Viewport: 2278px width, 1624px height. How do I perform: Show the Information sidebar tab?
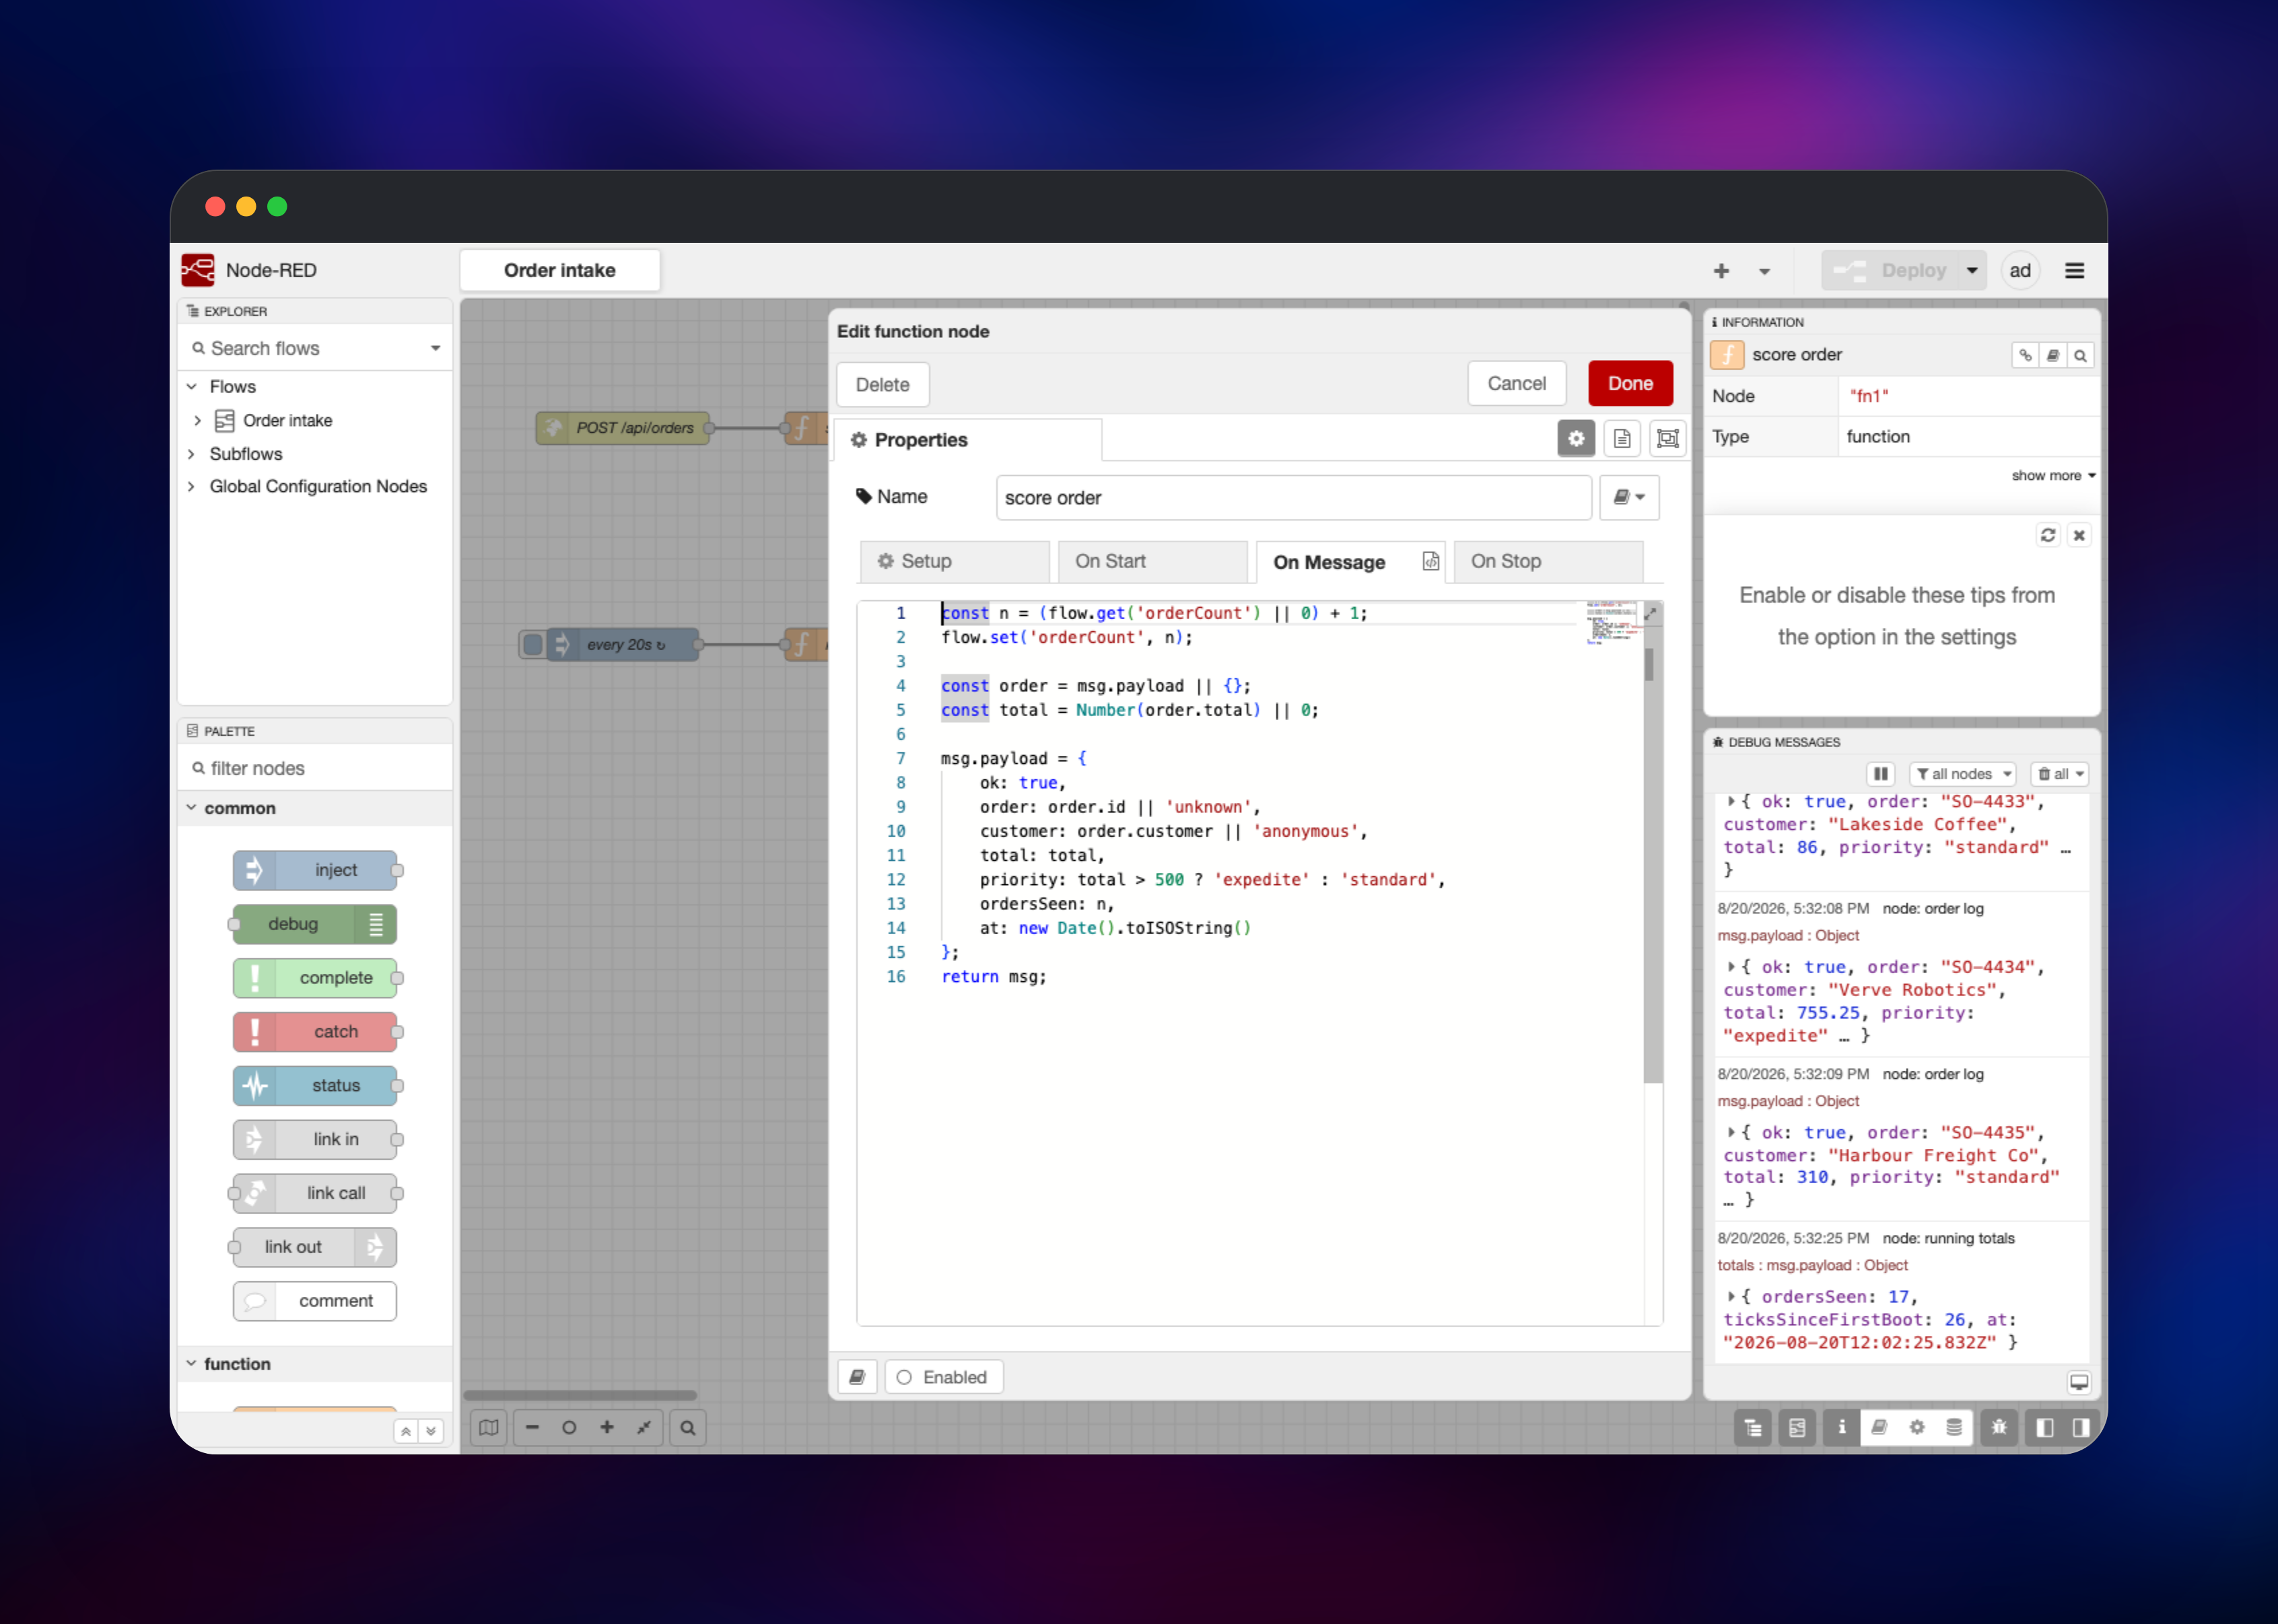[x=1841, y=1427]
